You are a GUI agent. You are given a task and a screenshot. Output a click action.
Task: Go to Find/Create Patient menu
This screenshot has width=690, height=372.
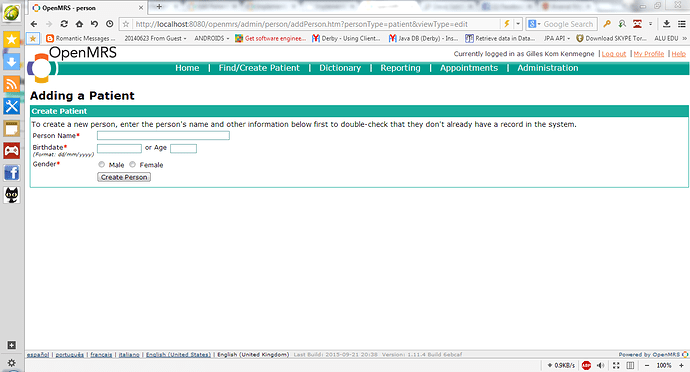[259, 68]
